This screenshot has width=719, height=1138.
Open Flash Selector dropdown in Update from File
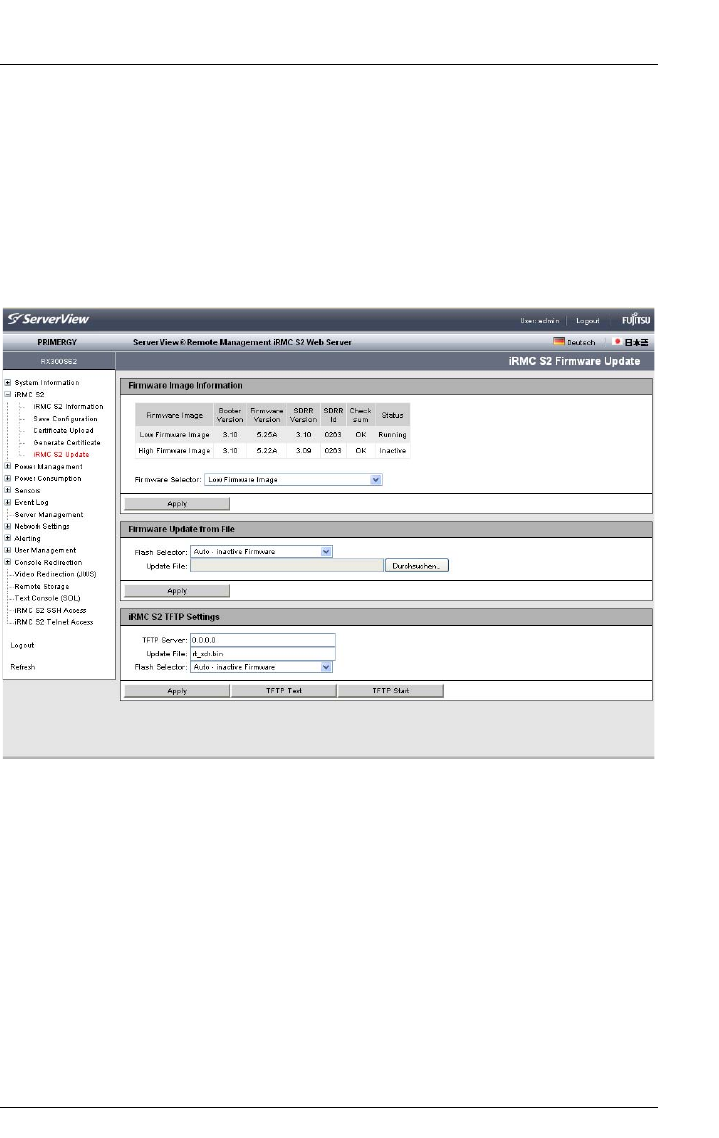click(x=261, y=552)
